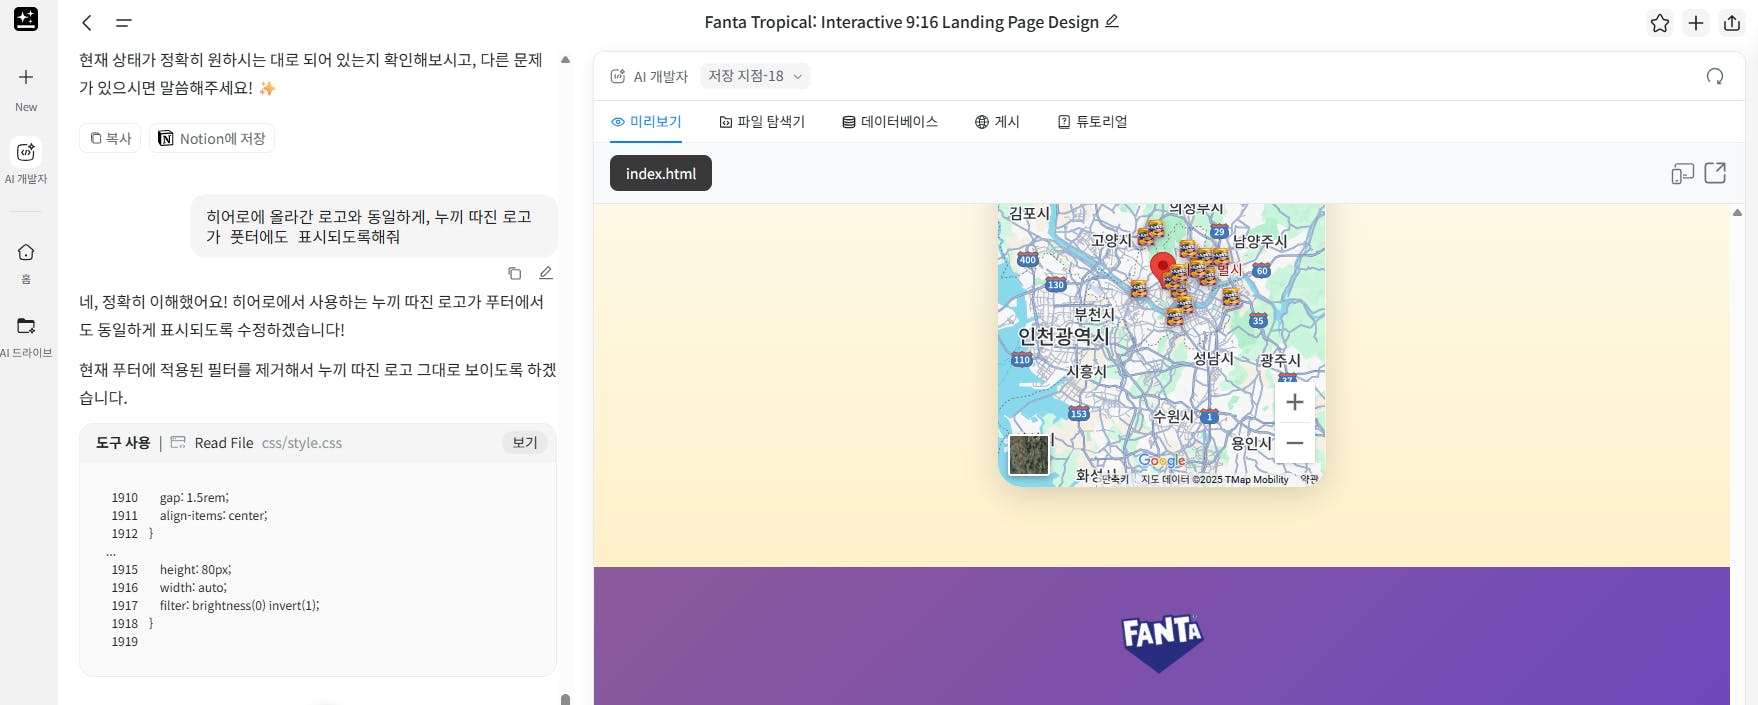Click the Fanta logo in the footer
Screen dimensions: 1758x705
1162,642
